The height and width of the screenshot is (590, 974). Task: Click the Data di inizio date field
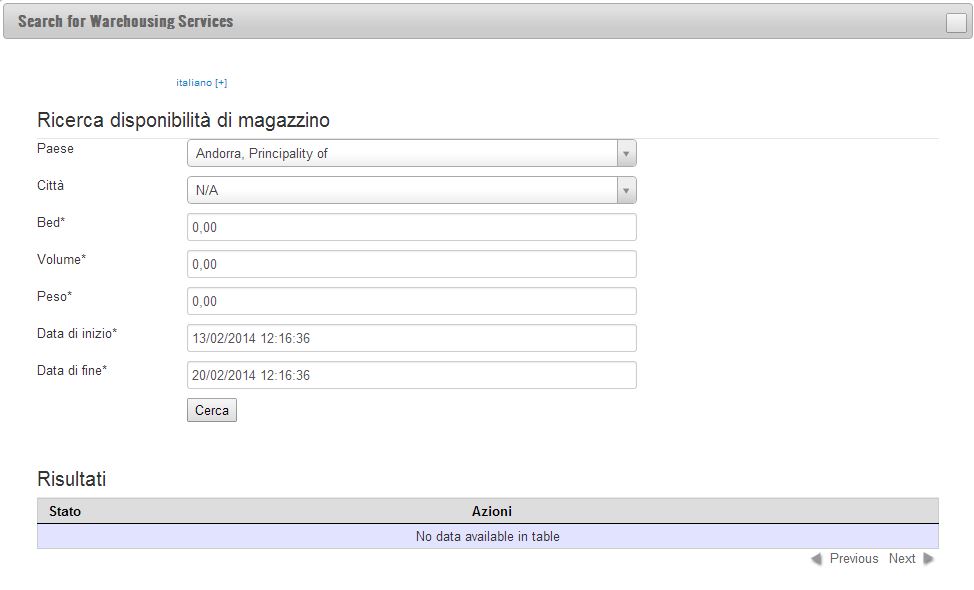pos(411,338)
